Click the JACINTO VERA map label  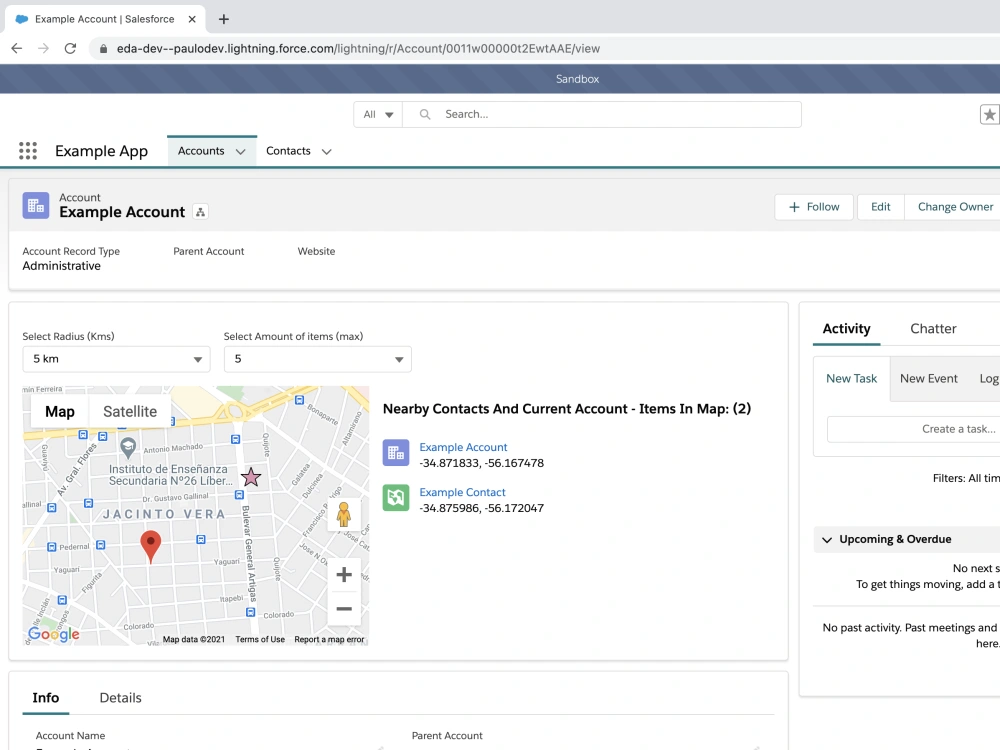pos(164,514)
